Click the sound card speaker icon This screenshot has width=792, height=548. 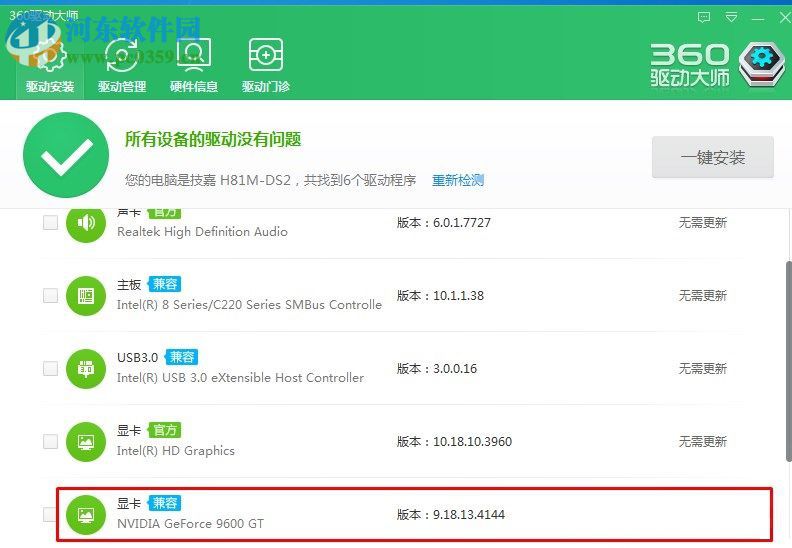tap(86, 222)
